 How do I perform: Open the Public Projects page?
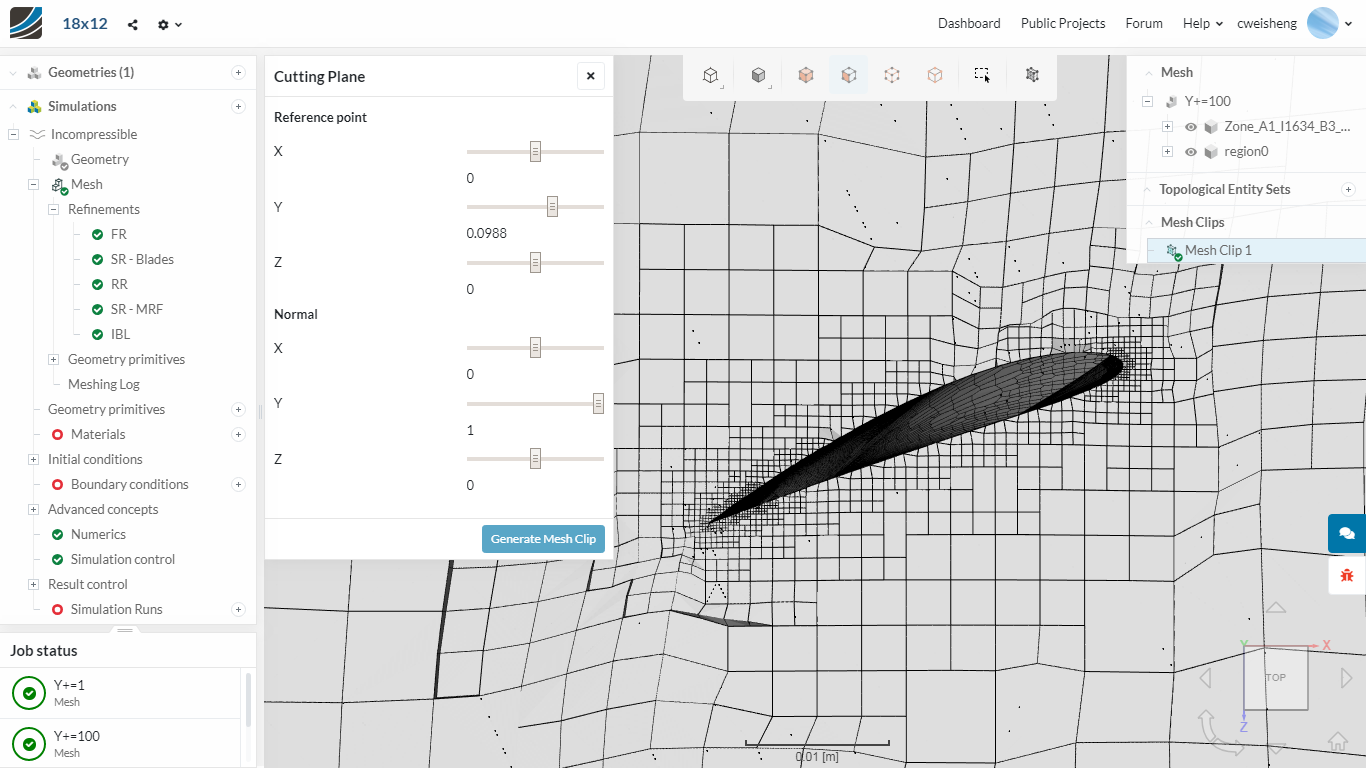[1062, 23]
